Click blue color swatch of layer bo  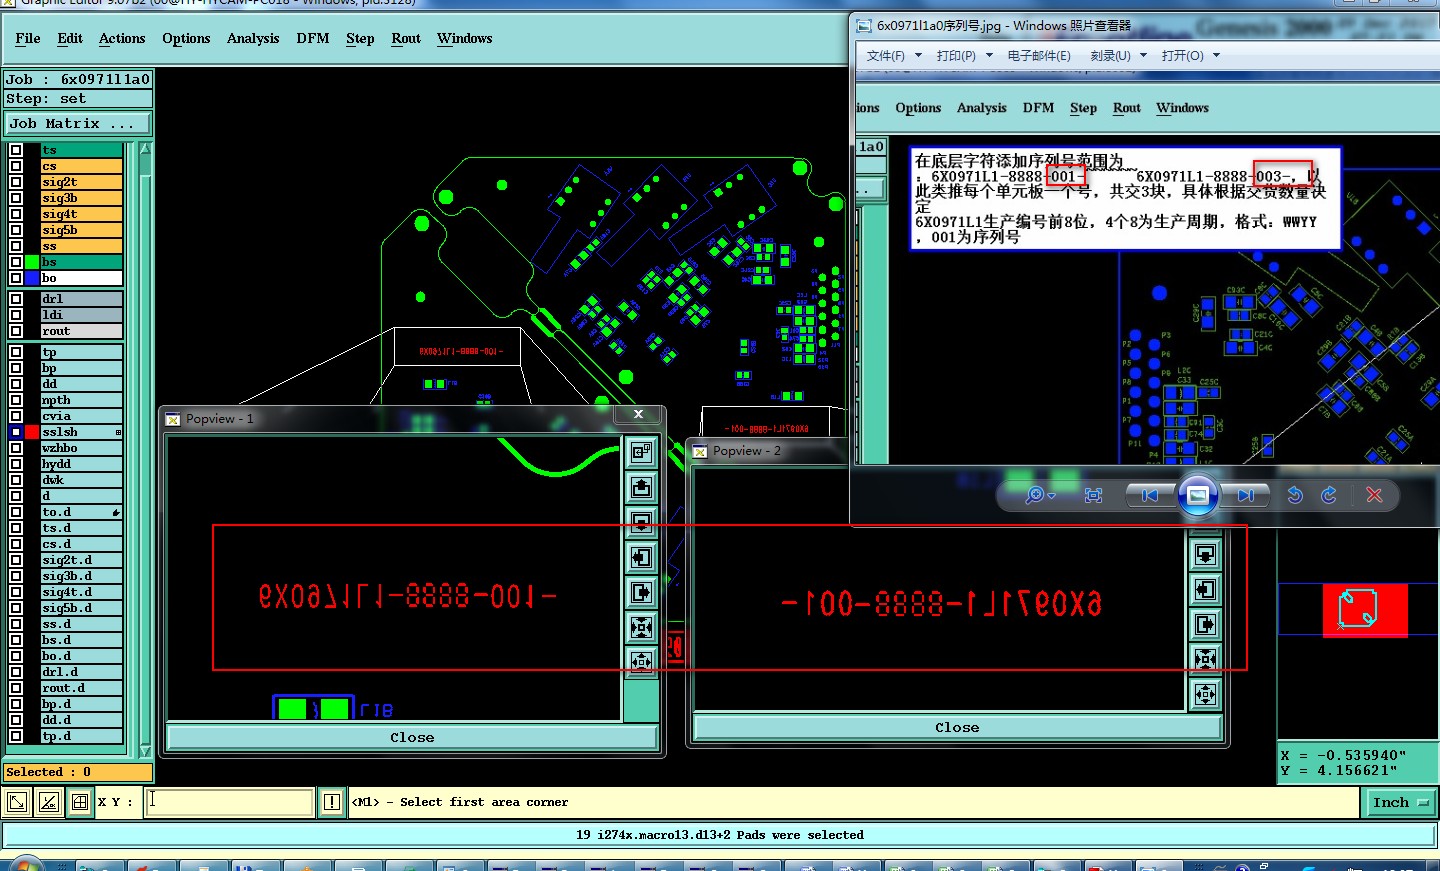(32, 278)
